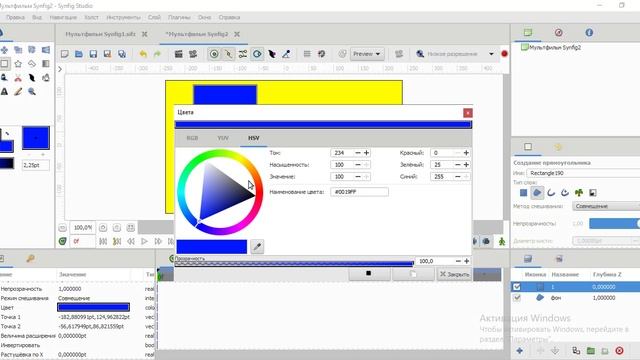Click the Save All icon
Screen dimensions: 640x360
click(122, 54)
